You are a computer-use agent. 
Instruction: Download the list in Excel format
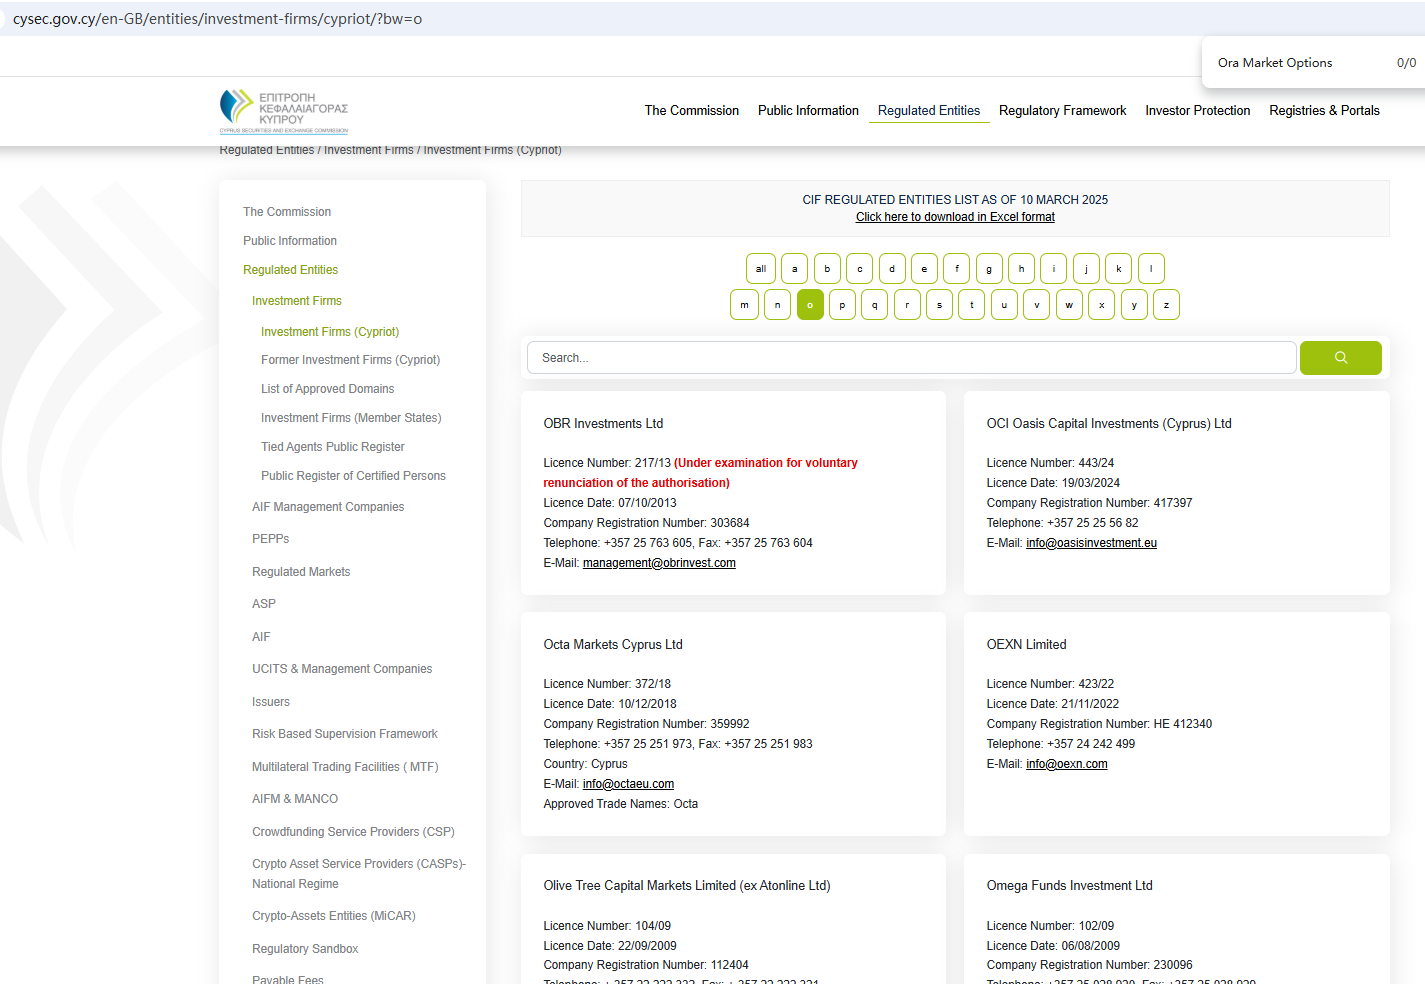click(x=955, y=217)
